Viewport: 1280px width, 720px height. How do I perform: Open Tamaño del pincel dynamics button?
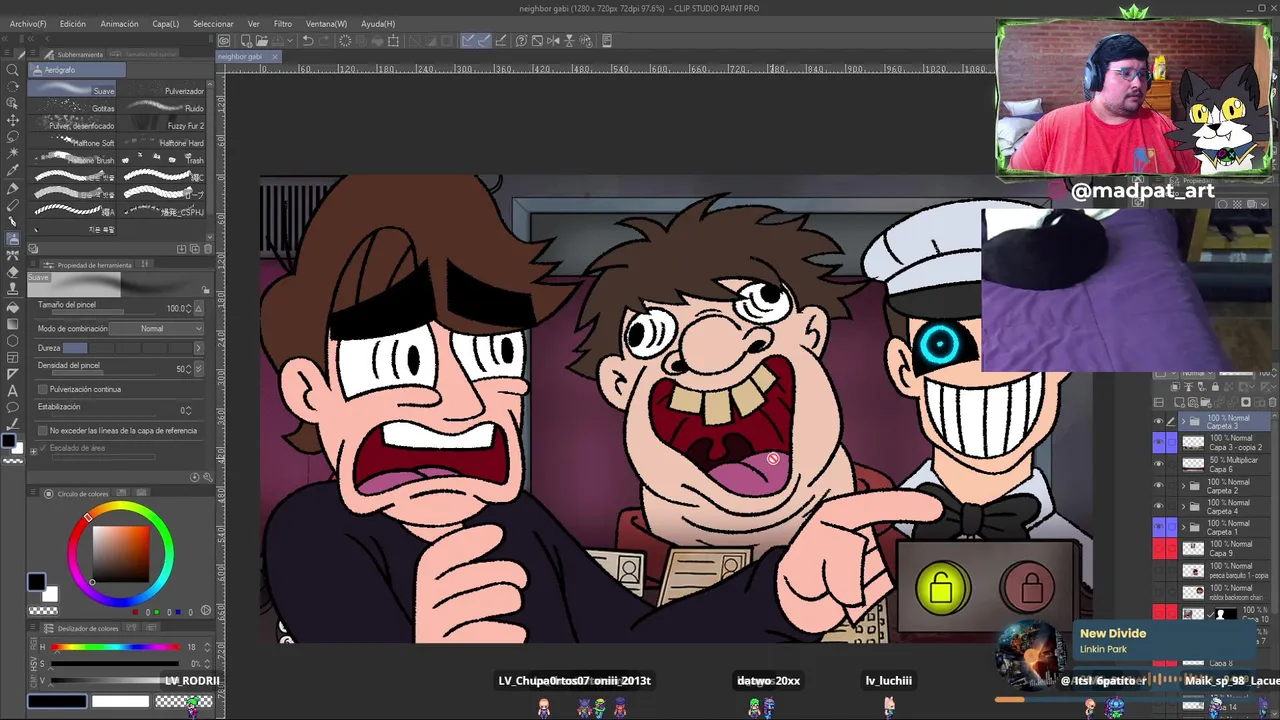(x=198, y=309)
